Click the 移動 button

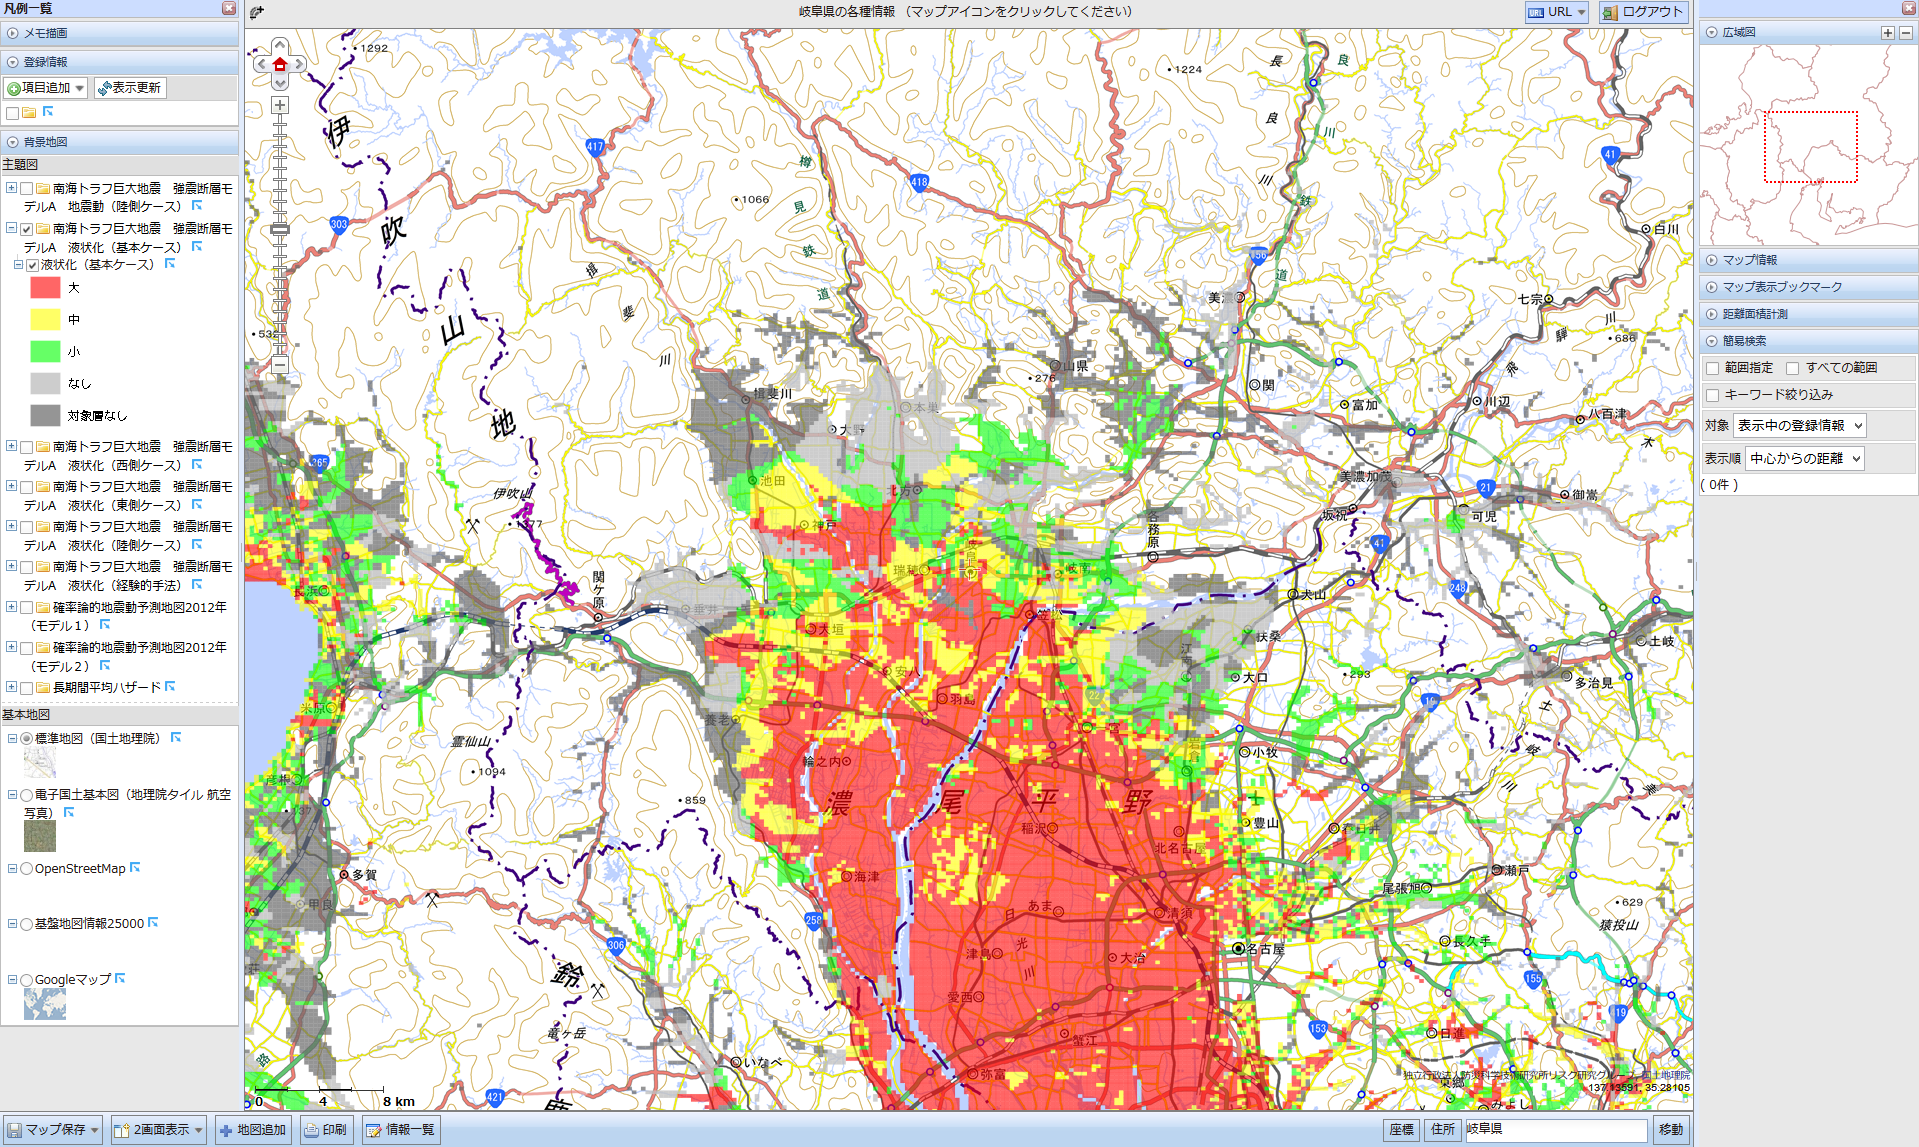1670,1129
